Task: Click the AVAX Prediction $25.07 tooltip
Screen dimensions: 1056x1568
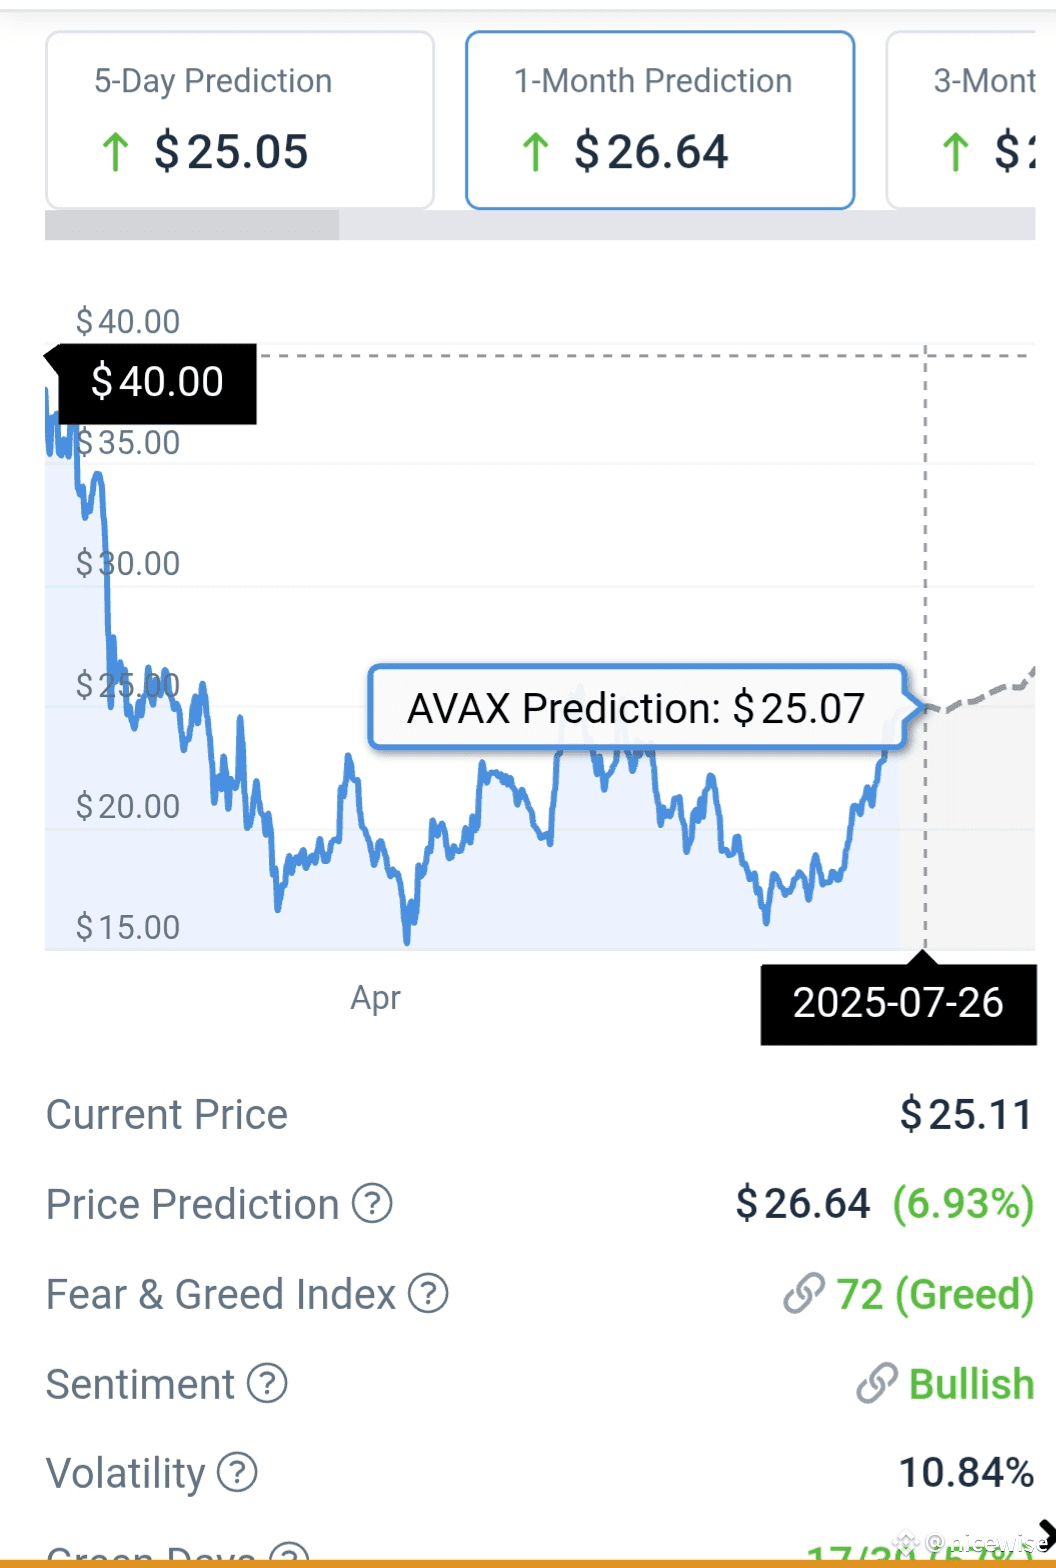Action: (637, 708)
